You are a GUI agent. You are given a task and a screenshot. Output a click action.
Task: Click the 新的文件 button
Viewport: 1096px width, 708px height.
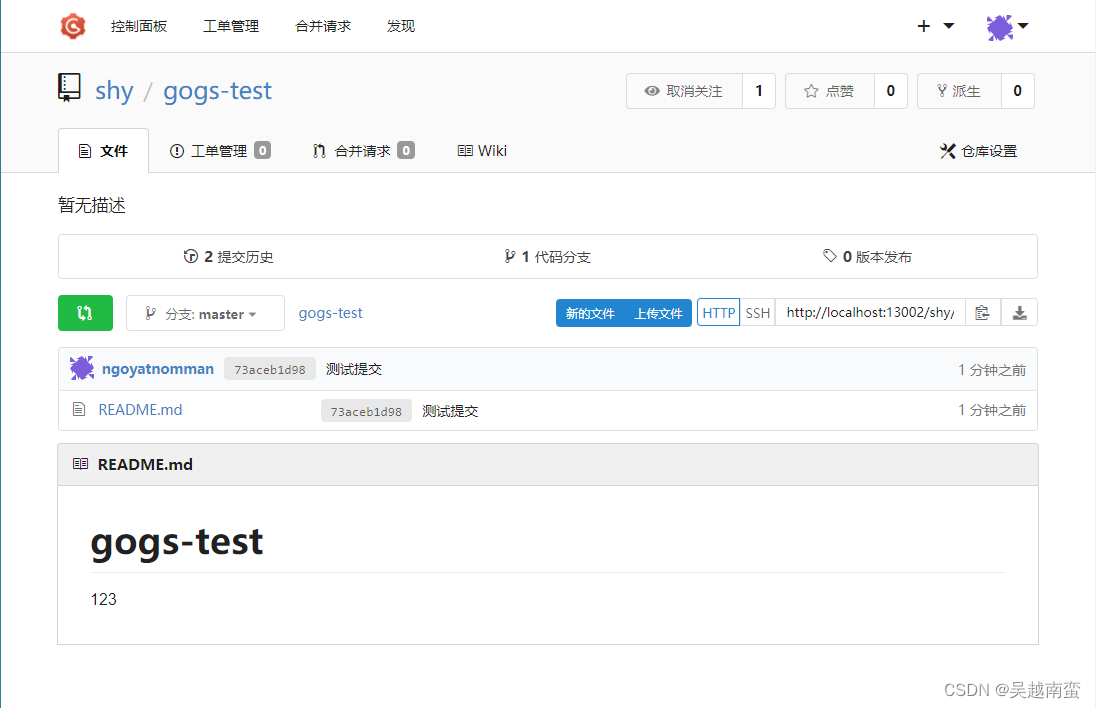click(x=588, y=312)
